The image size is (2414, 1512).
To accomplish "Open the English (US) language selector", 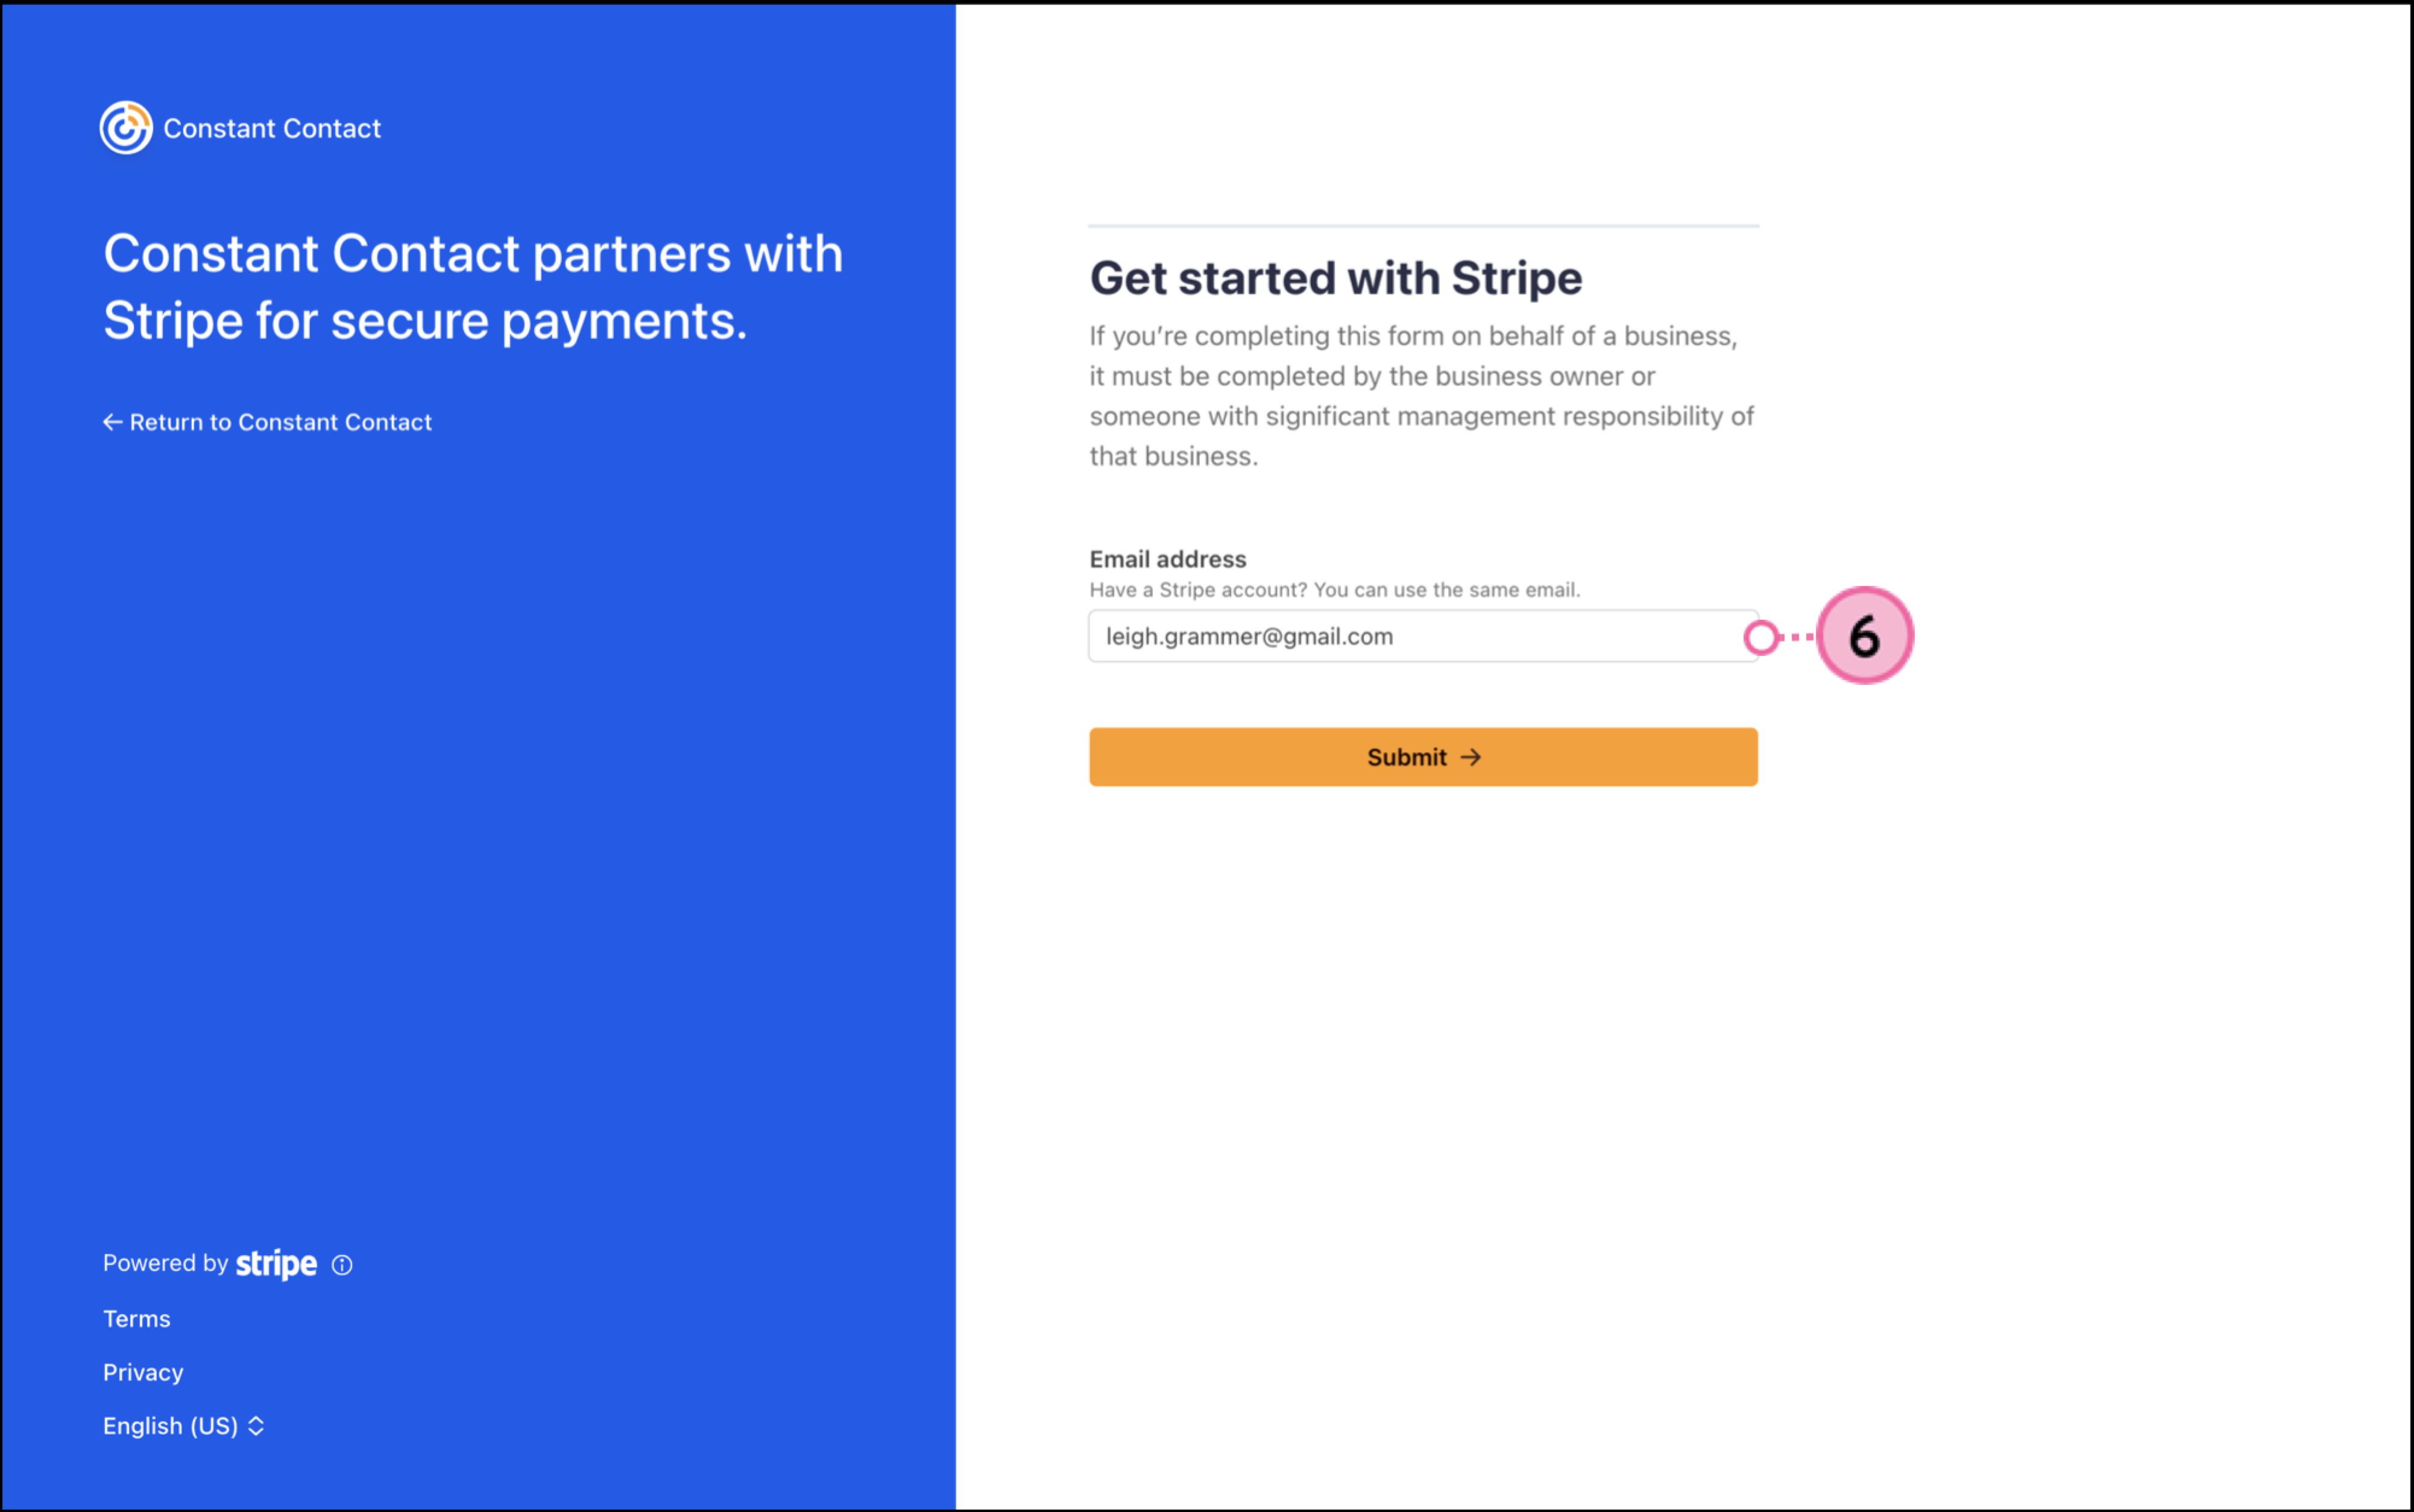I will pyautogui.click(x=171, y=1426).
